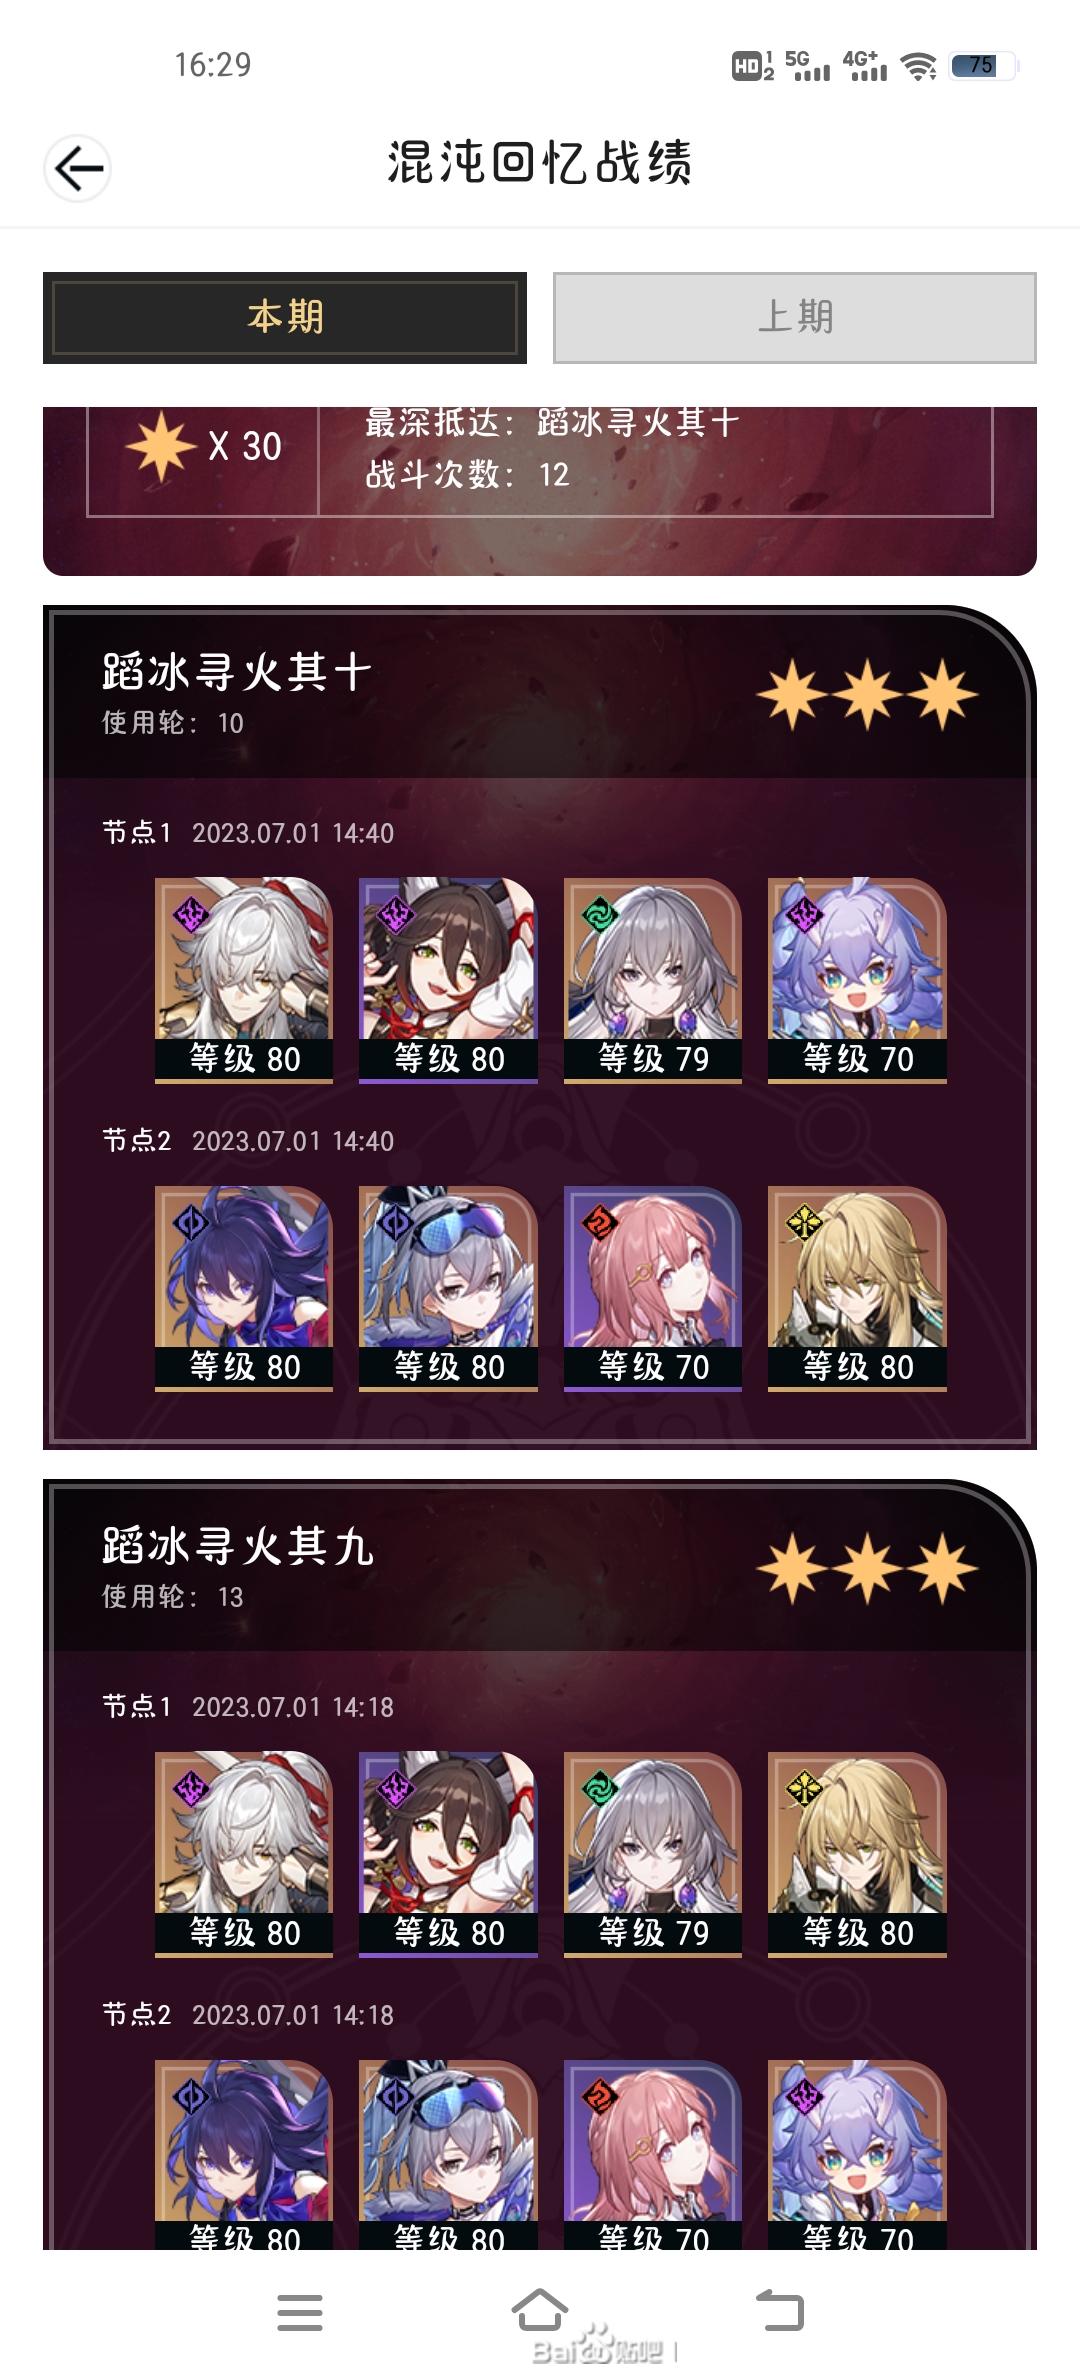Tap the three stars of 蹈冰寻火其九
The image size is (1080, 2376).
point(867,1568)
